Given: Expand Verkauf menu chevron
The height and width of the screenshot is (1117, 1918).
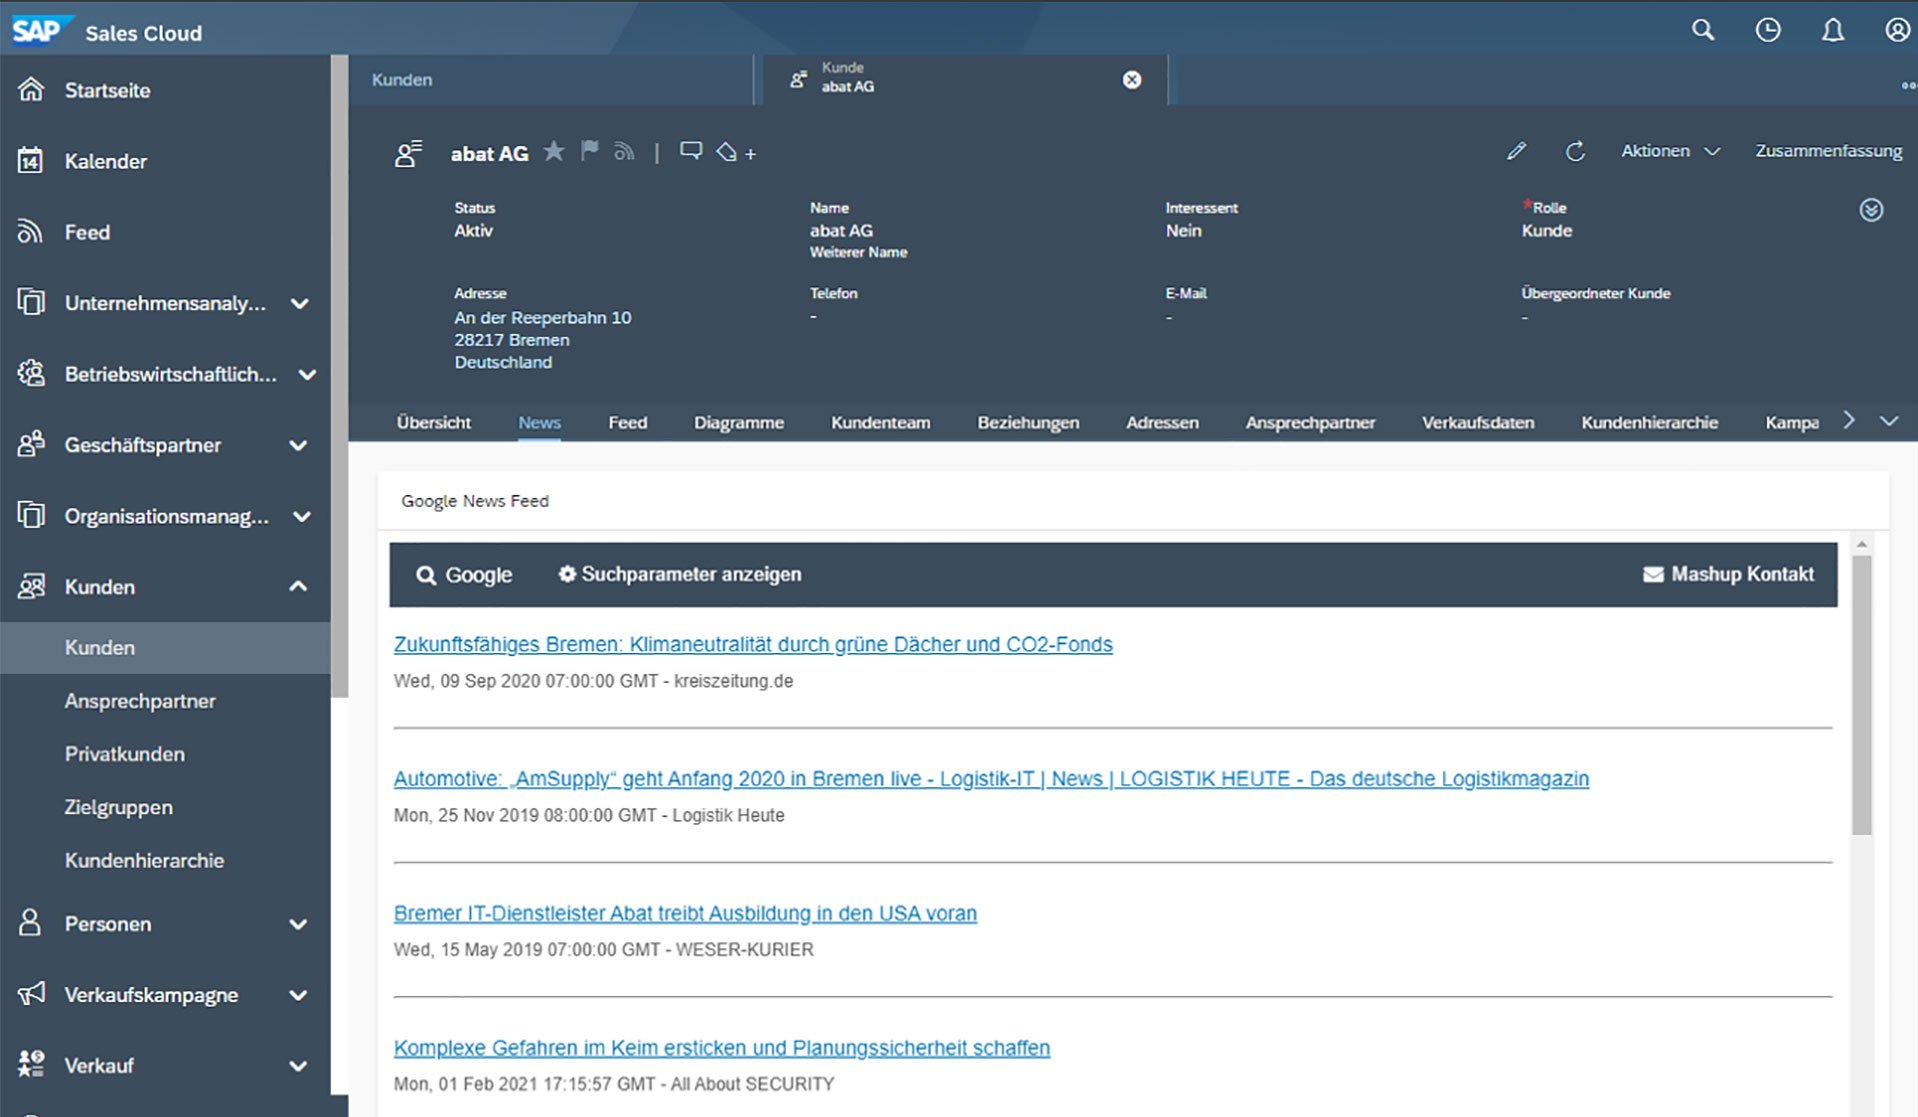Looking at the screenshot, I should click(298, 1066).
